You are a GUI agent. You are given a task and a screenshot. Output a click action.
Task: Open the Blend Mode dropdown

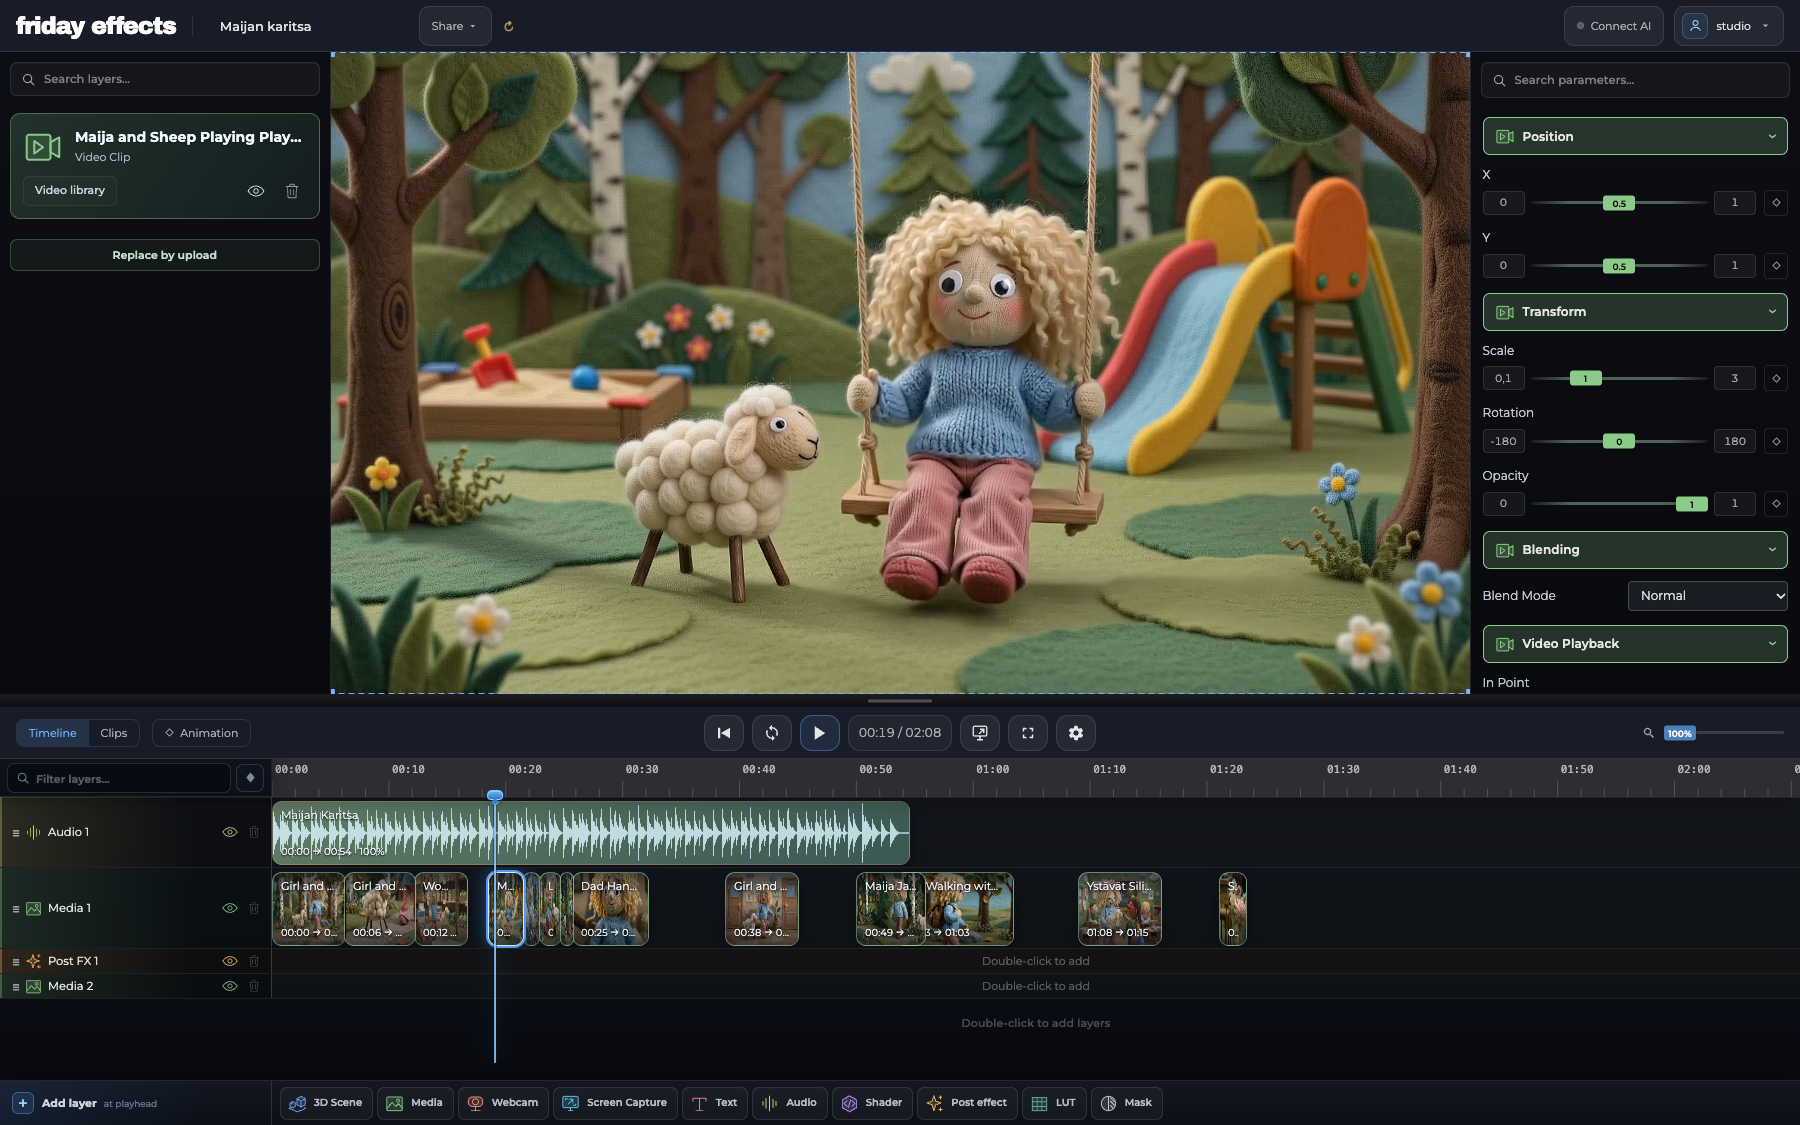click(x=1707, y=596)
